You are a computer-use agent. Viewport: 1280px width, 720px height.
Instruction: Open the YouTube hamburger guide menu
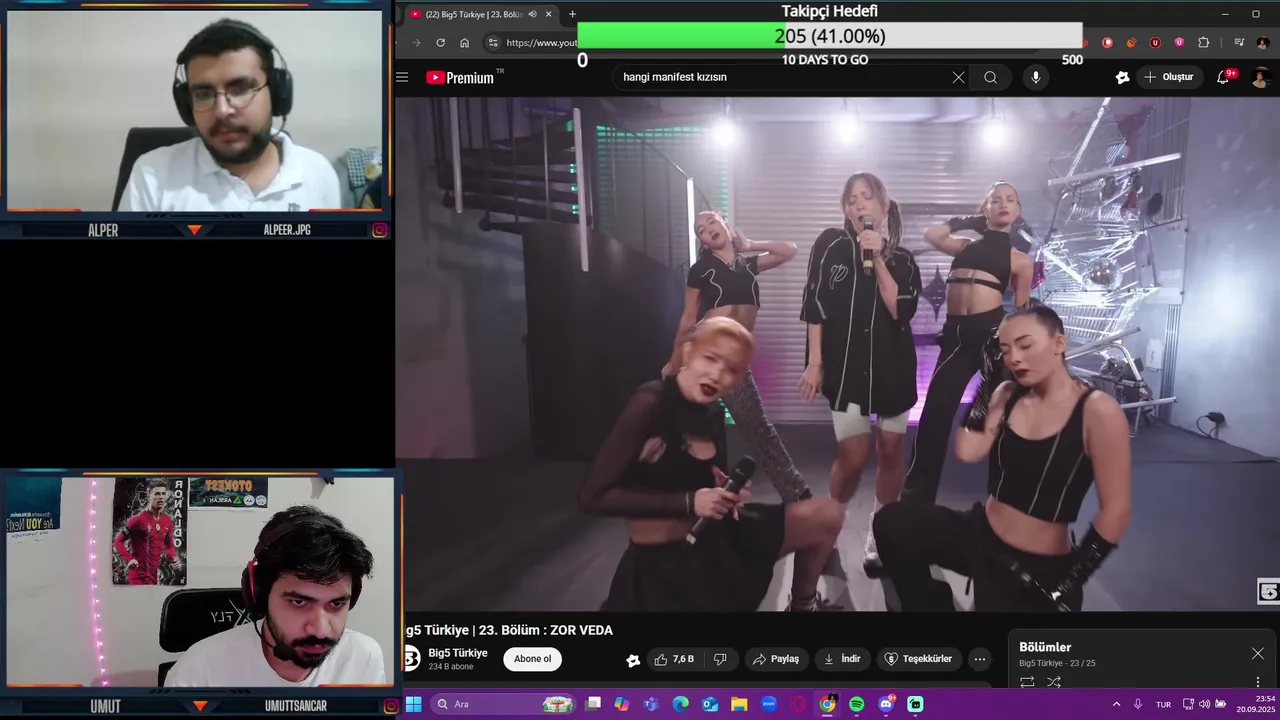tap(402, 77)
